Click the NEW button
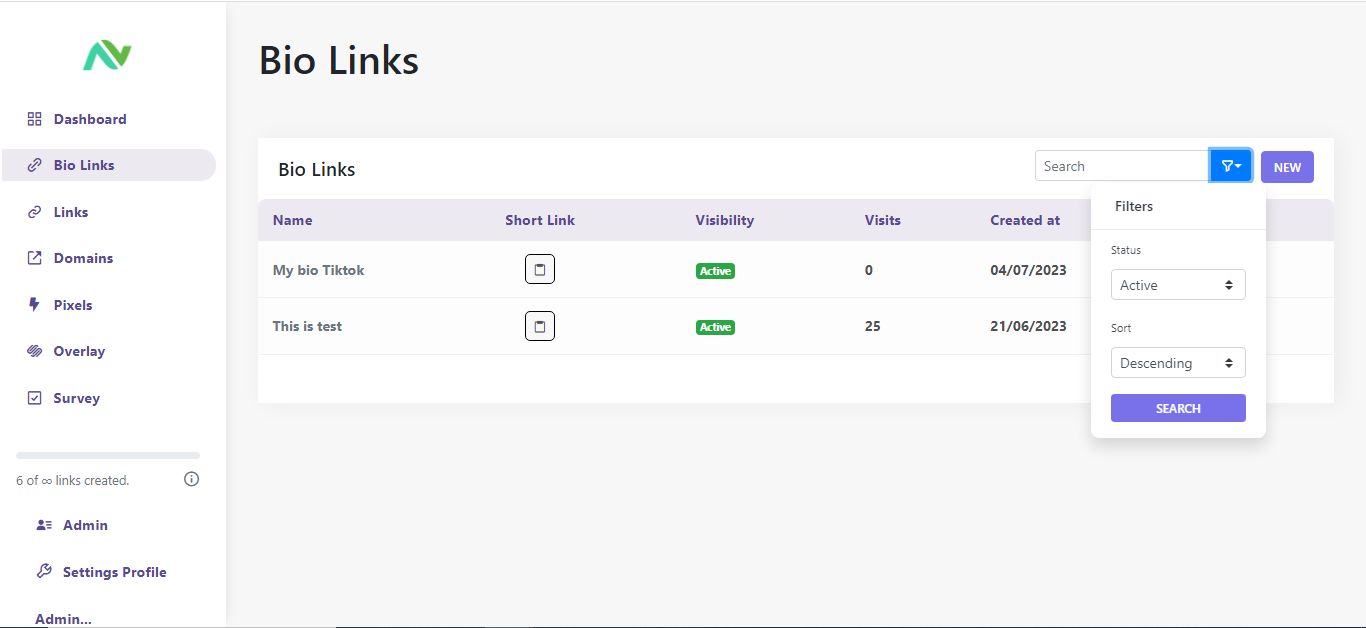1366x628 pixels. click(1287, 167)
